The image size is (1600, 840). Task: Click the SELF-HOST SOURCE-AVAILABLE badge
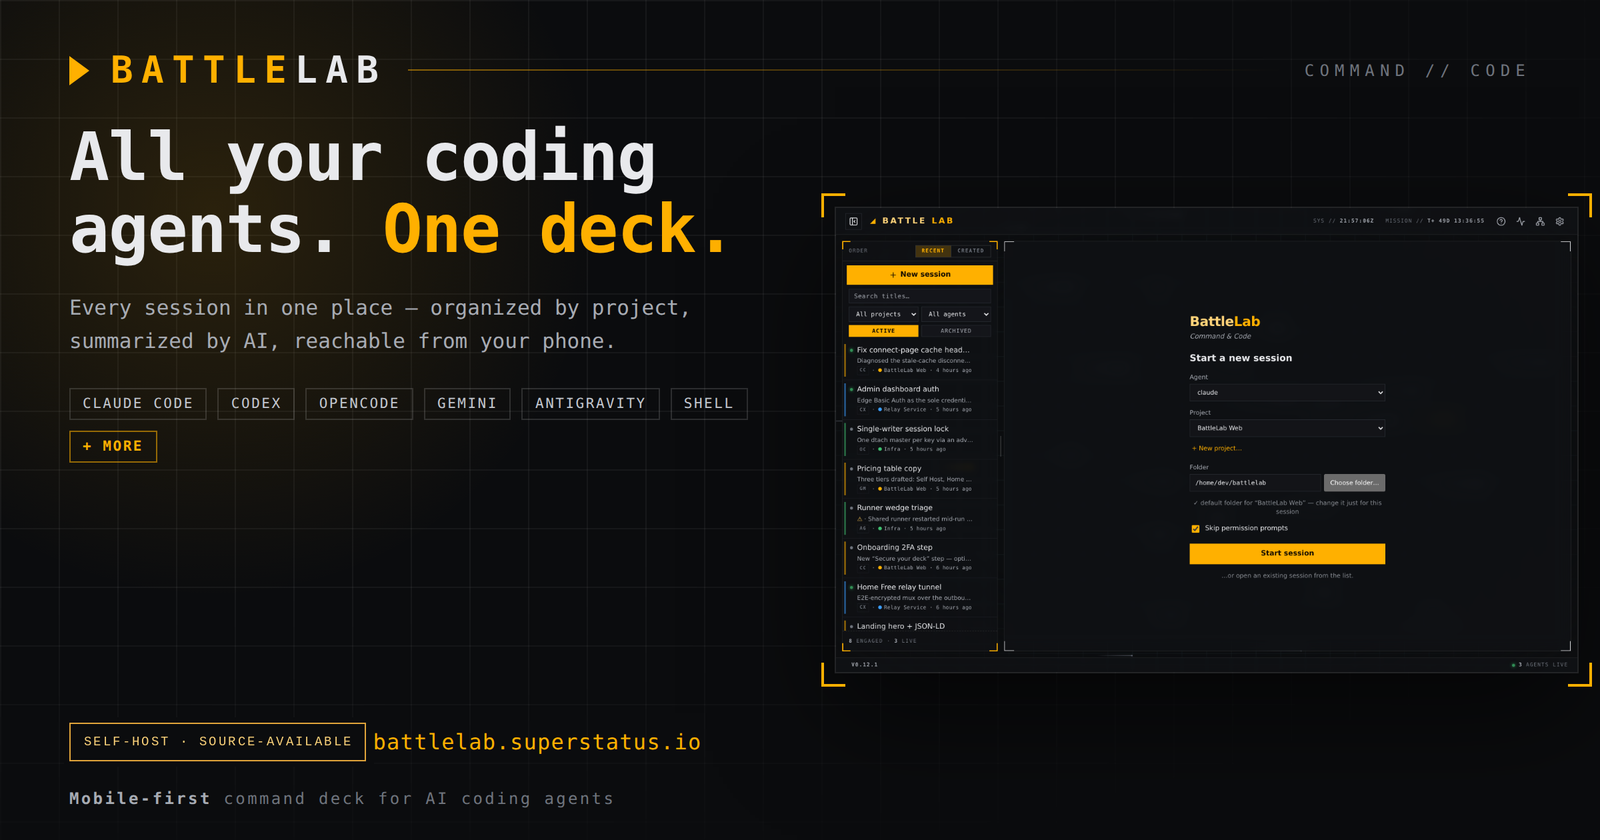click(x=217, y=742)
